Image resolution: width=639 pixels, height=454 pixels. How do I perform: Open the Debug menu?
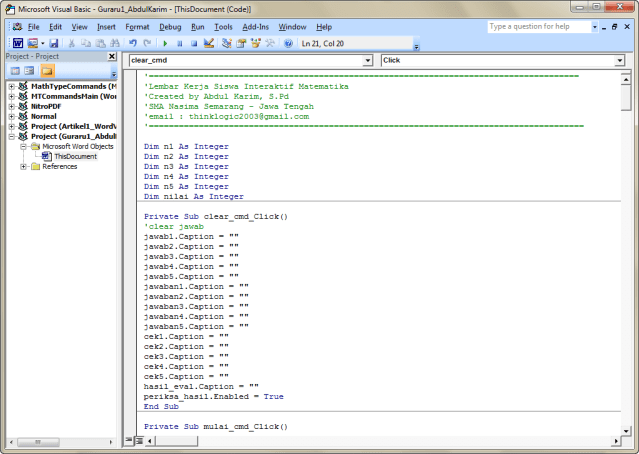170,26
